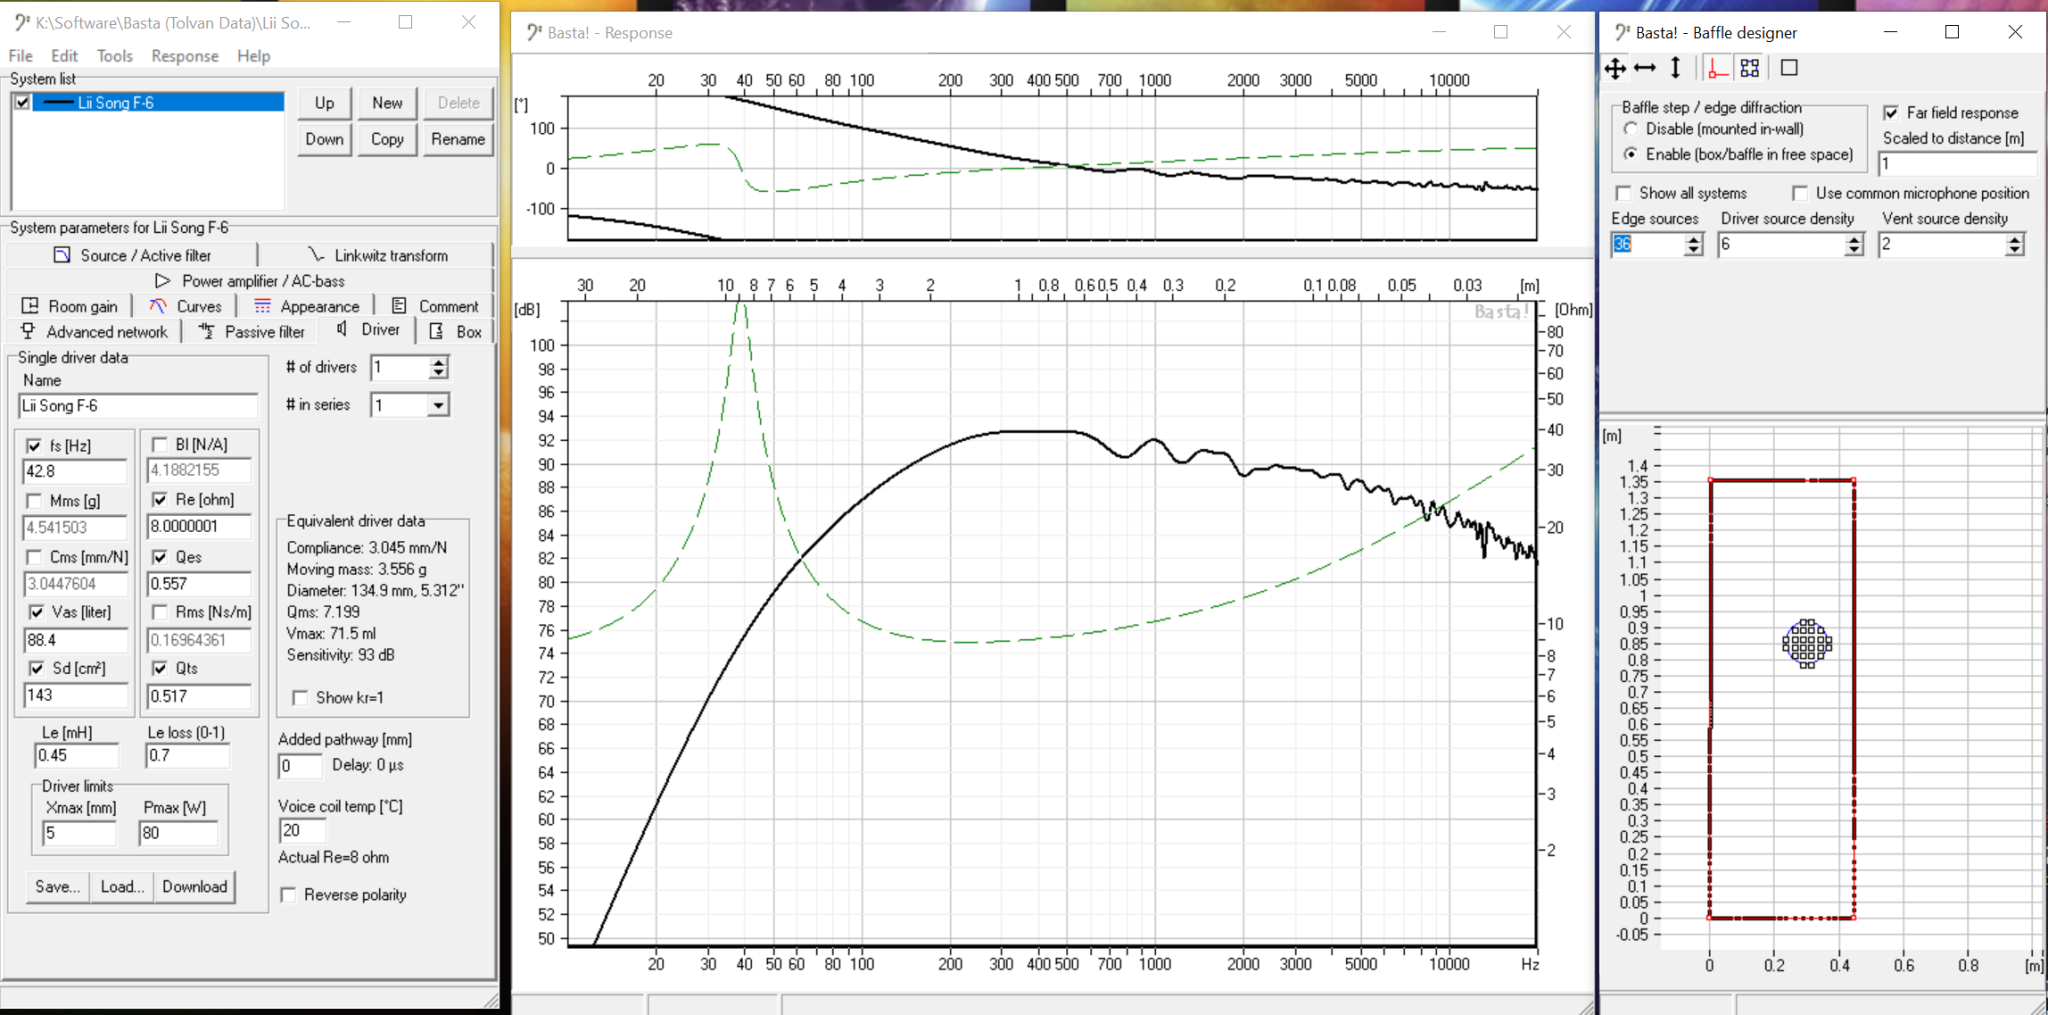Toggle the blue grid nodes tool
The height and width of the screenshot is (1015, 2048).
tap(1749, 68)
